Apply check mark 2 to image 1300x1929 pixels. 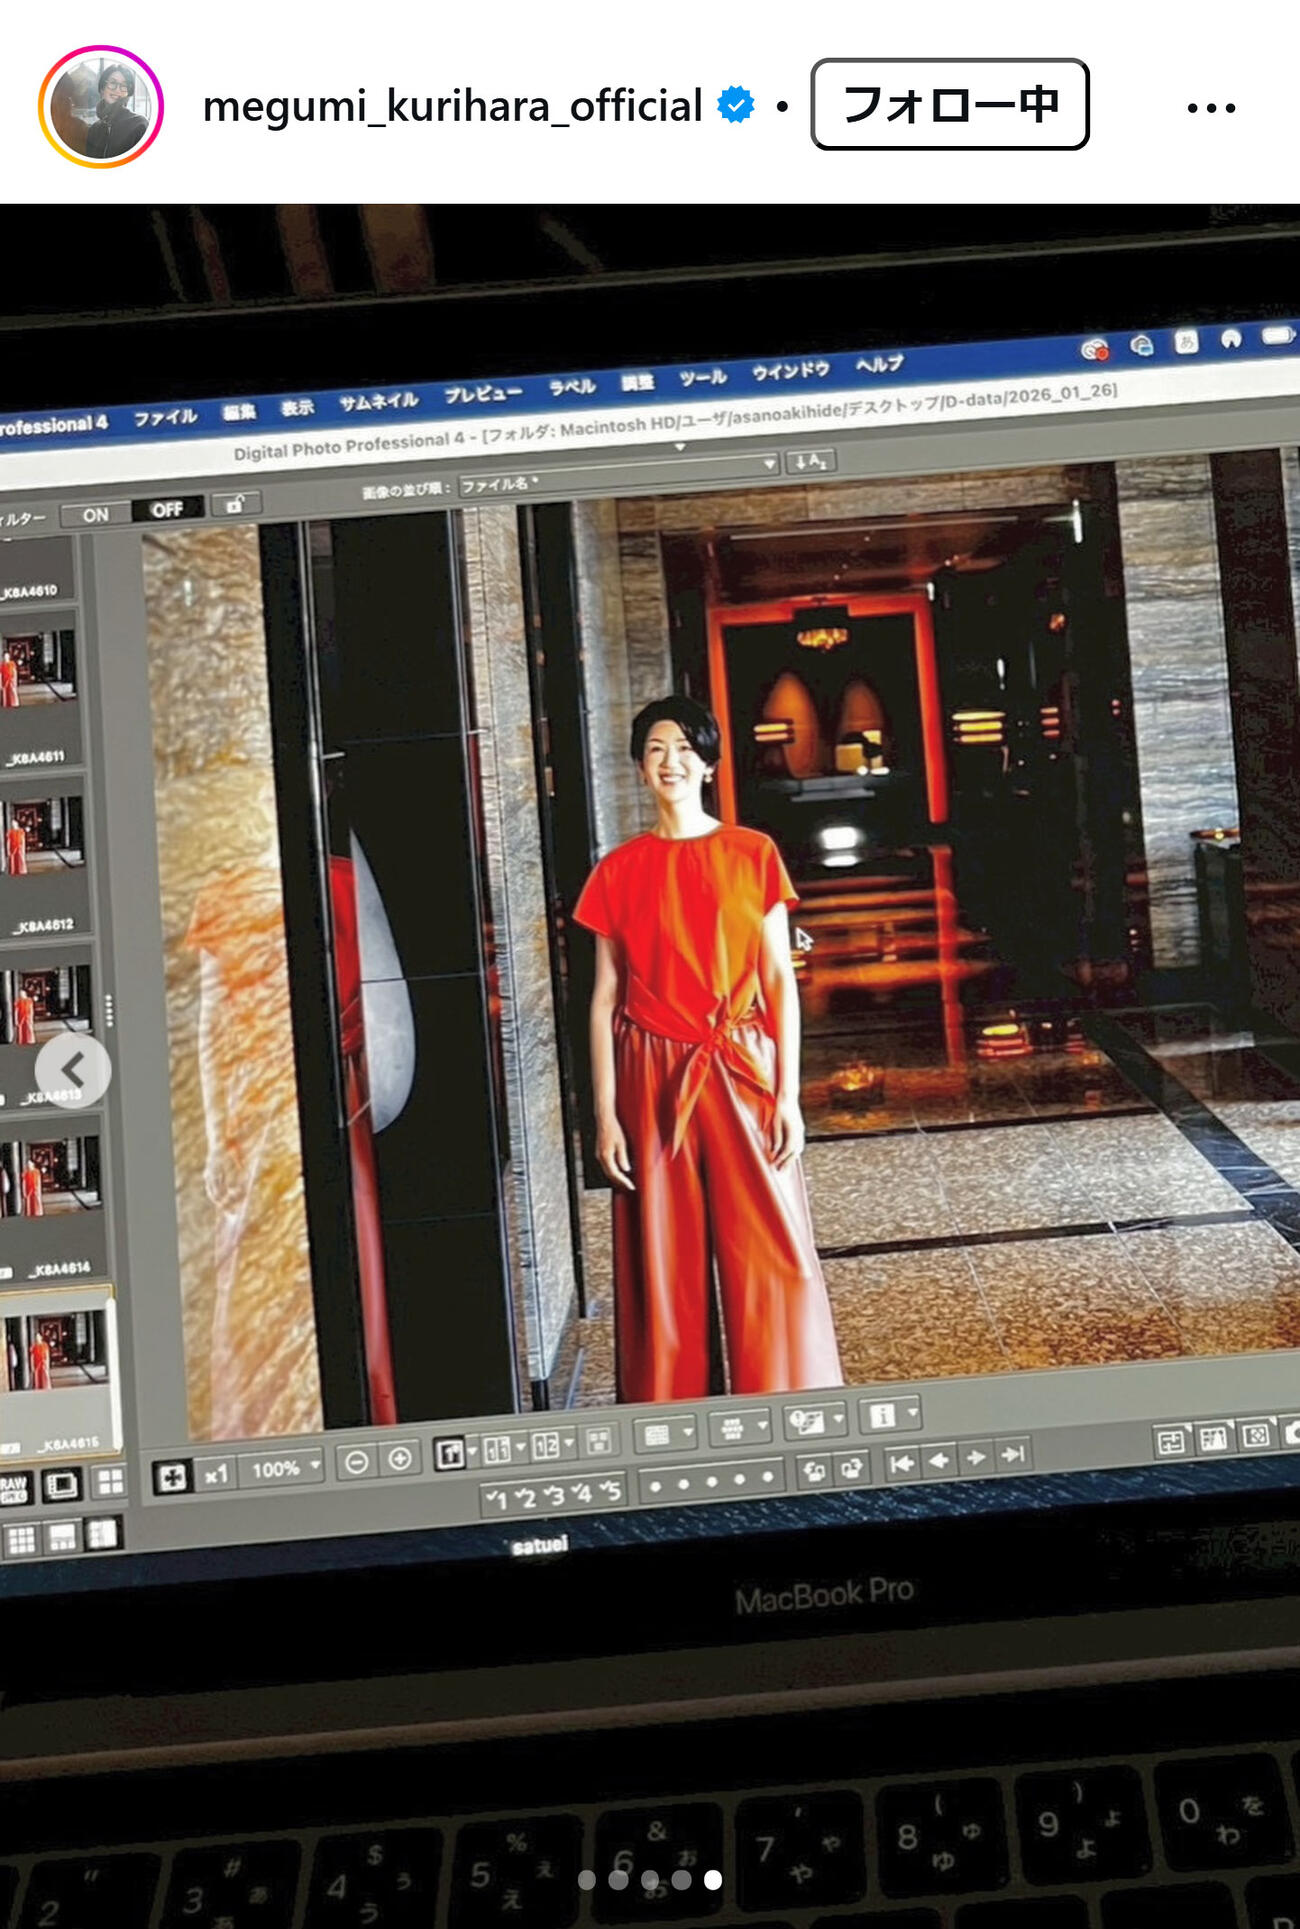pos(525,1497)
